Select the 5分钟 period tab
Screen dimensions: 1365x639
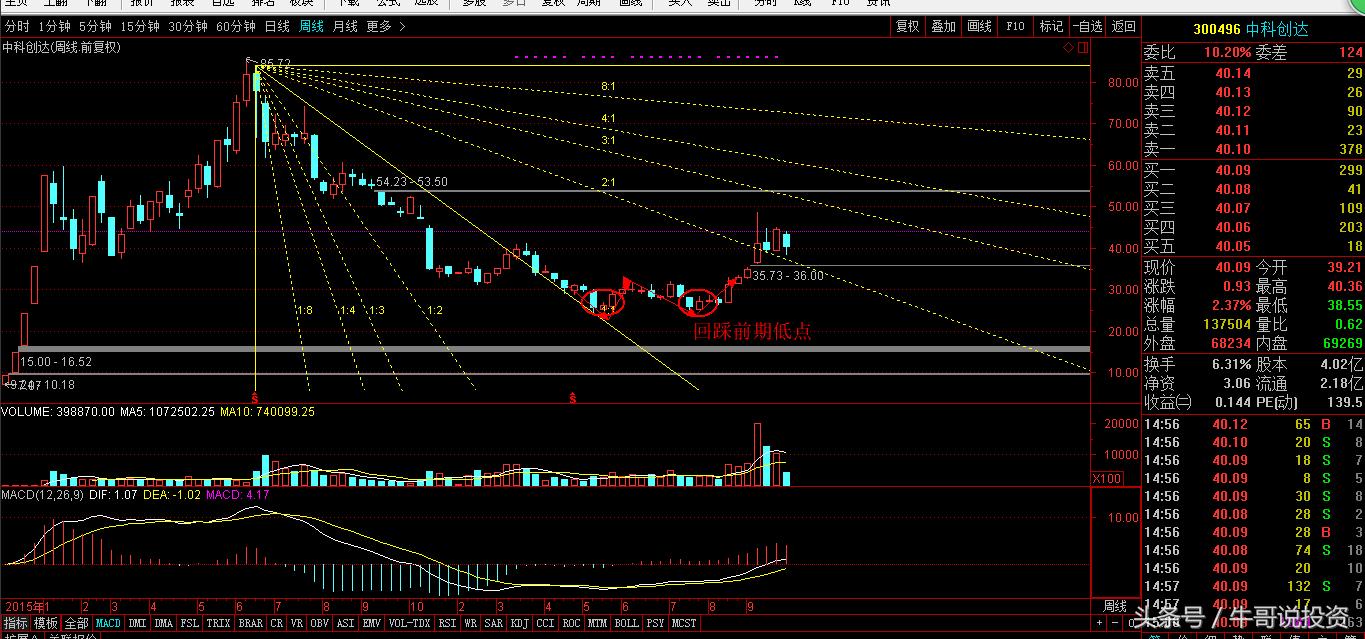tap(94, 27)
